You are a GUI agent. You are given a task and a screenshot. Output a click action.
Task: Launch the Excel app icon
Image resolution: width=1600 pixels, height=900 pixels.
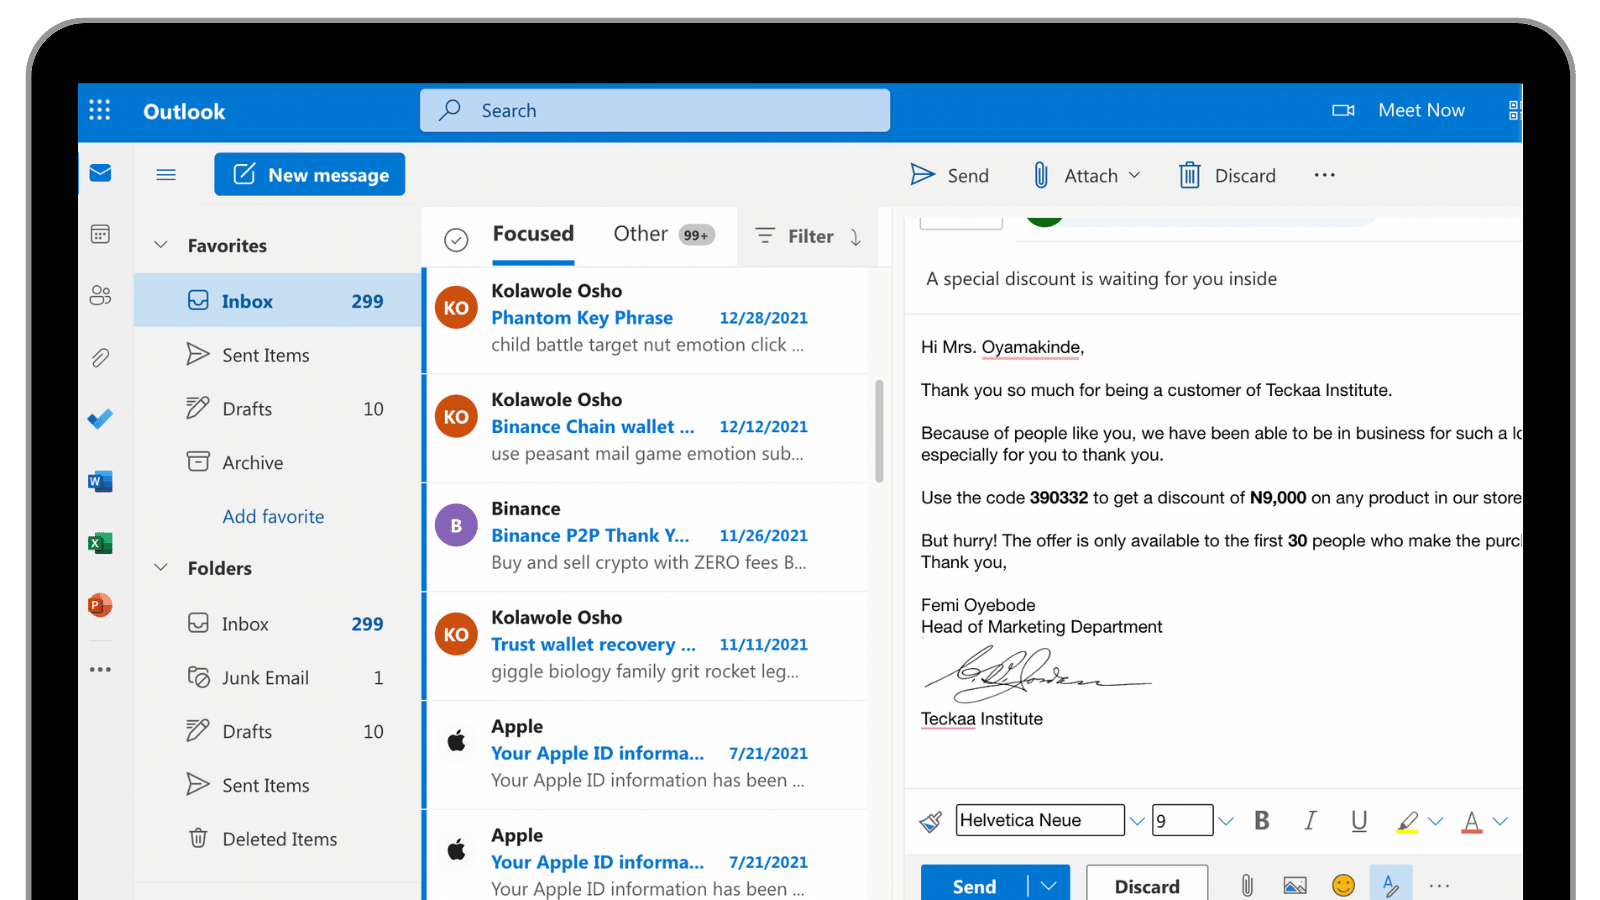click(x=100, y=543)
